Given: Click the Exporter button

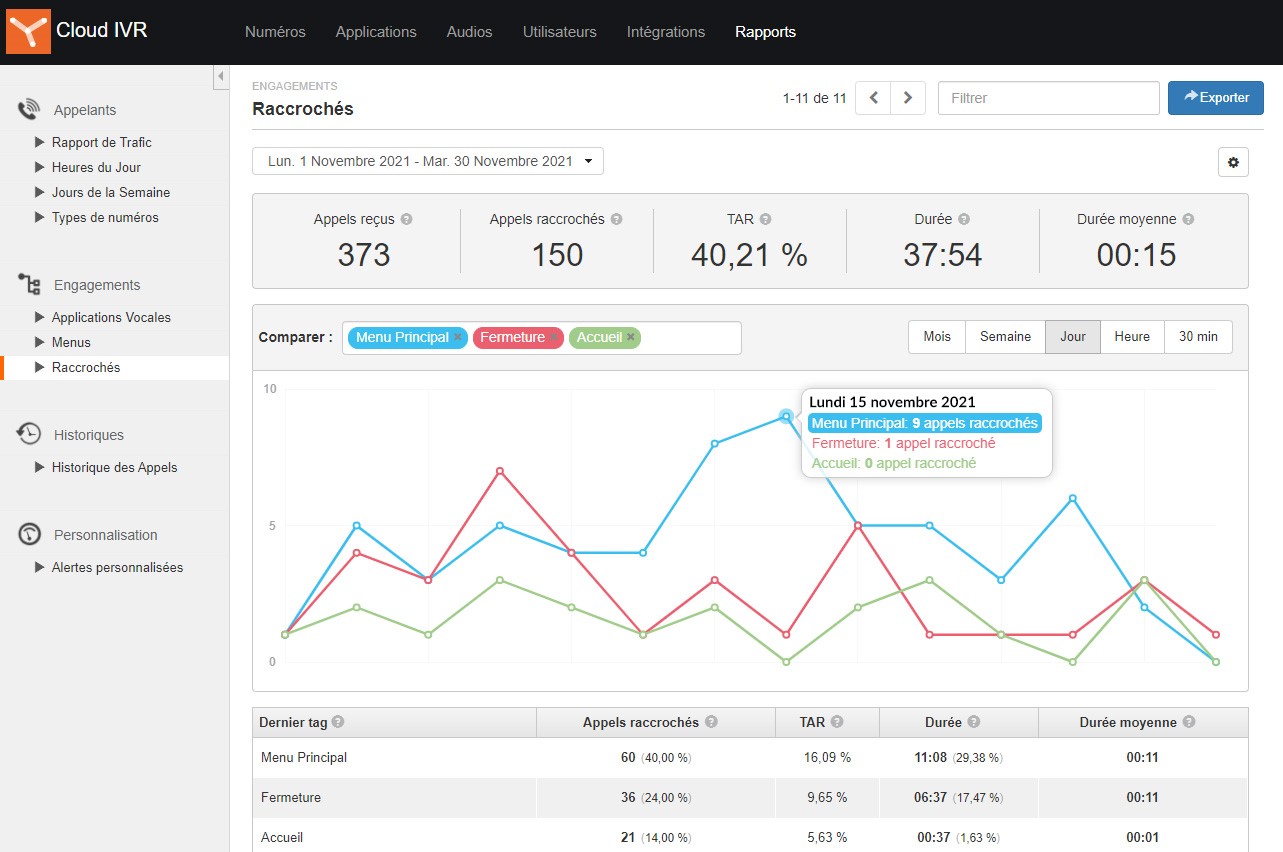Looking at the screenshot, I should (x=1215, y=98).
